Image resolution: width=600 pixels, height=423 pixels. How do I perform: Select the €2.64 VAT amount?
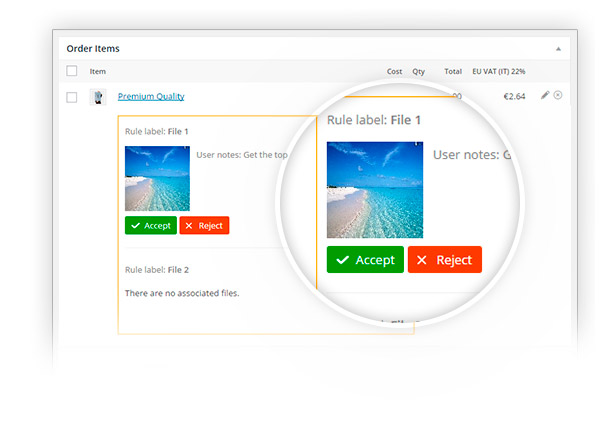click(x=512, y=97)
